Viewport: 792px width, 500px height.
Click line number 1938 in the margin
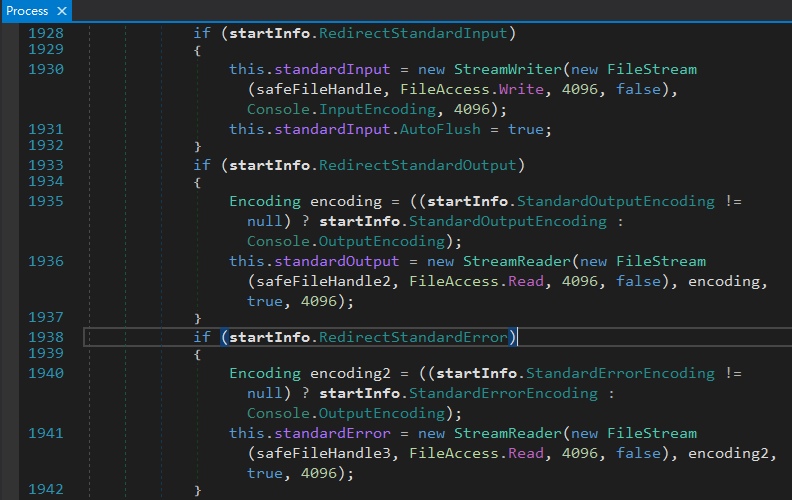point(46,337)
